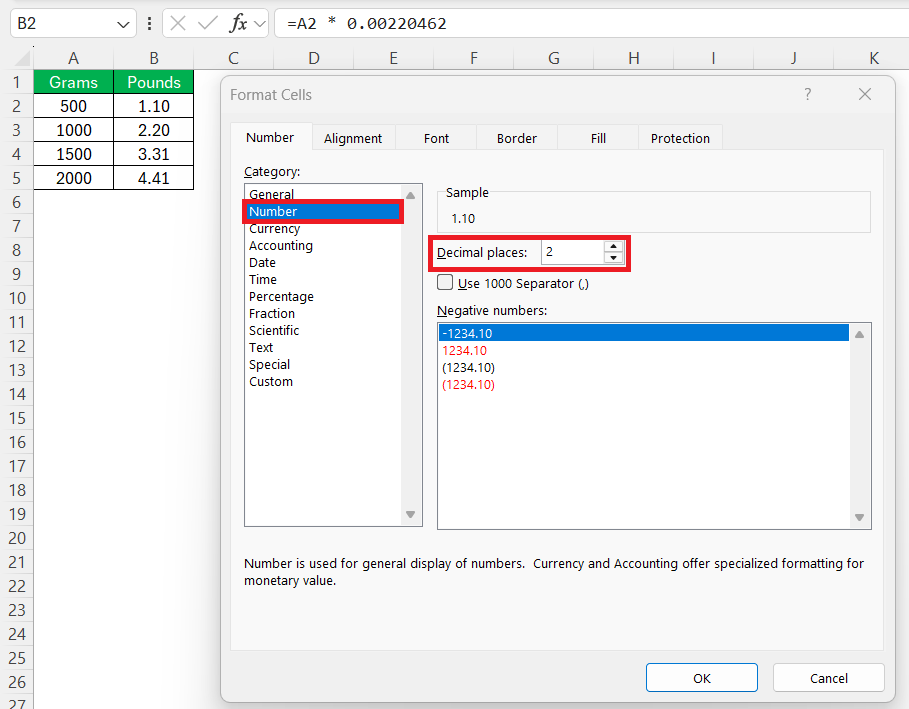Select Percentage category
Image resolution: width=909 pixels, height=709 pixels.
click(323, 296)
